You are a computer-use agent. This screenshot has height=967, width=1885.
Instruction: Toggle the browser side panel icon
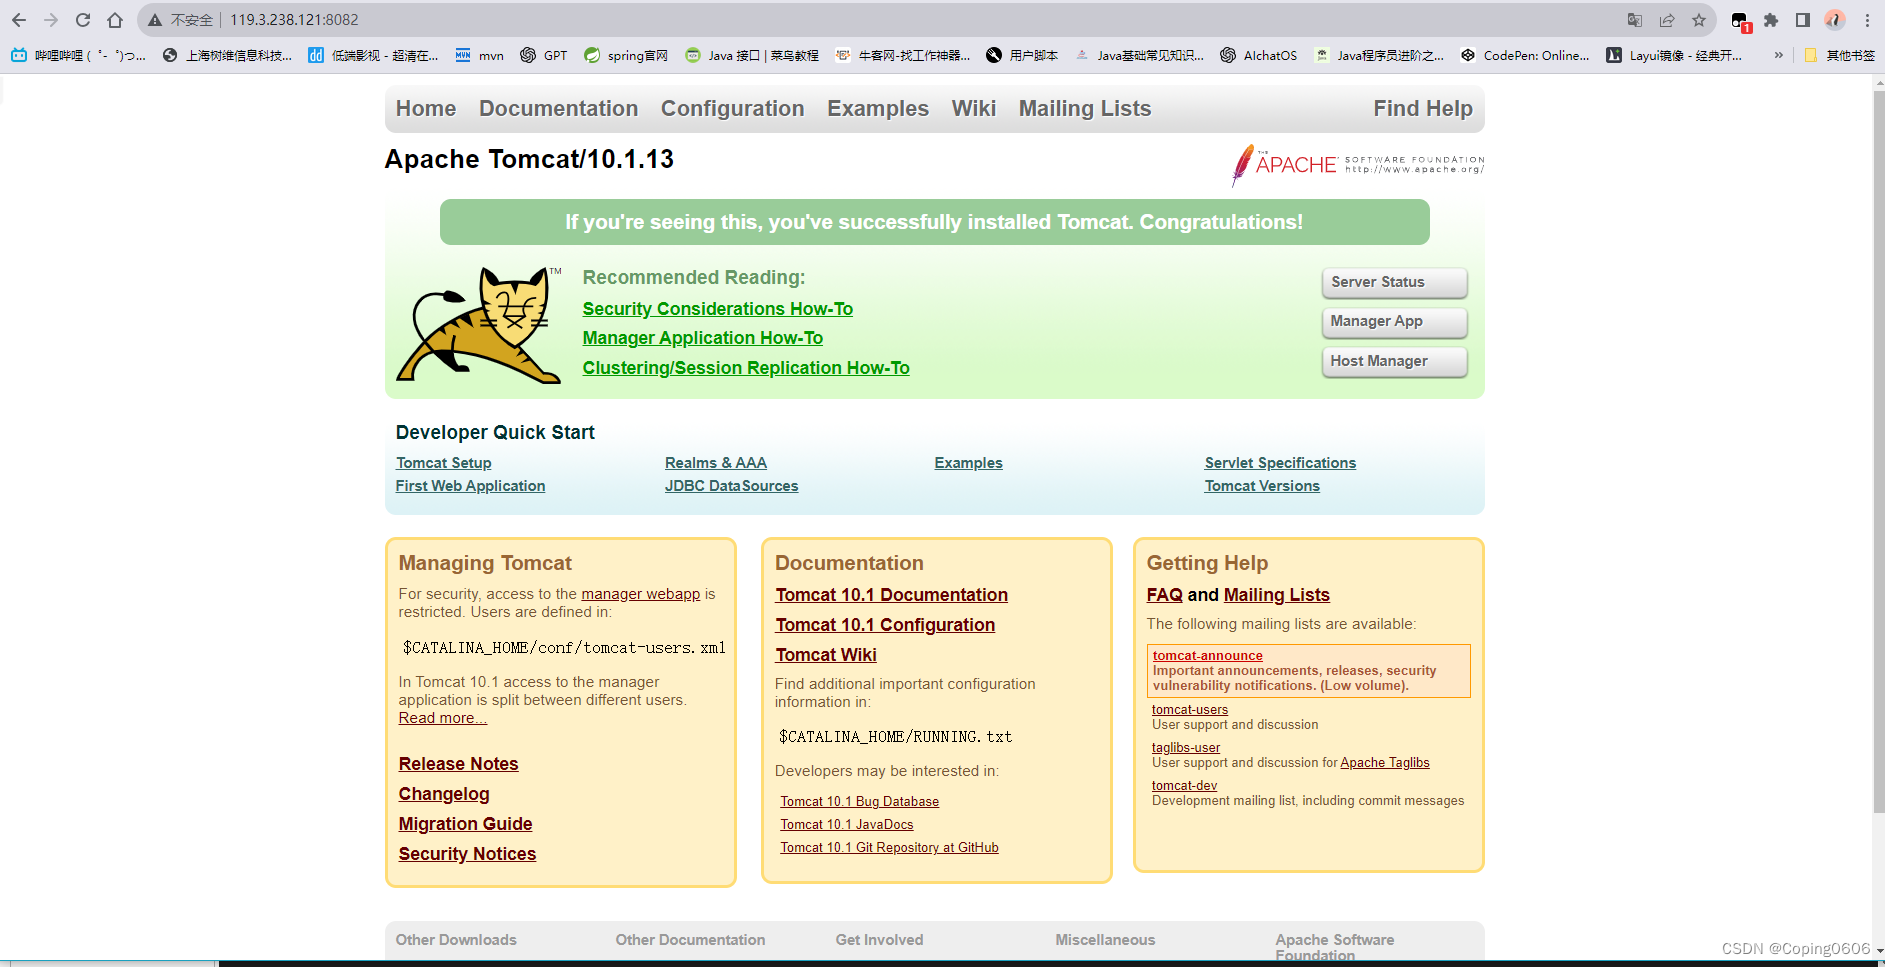pos(1803,20)
